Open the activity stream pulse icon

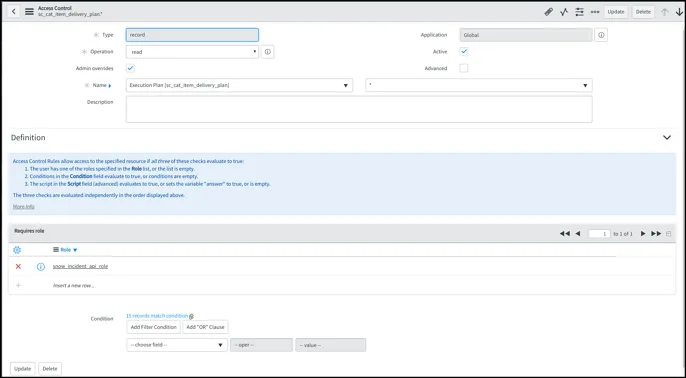(x=564, y=12)
